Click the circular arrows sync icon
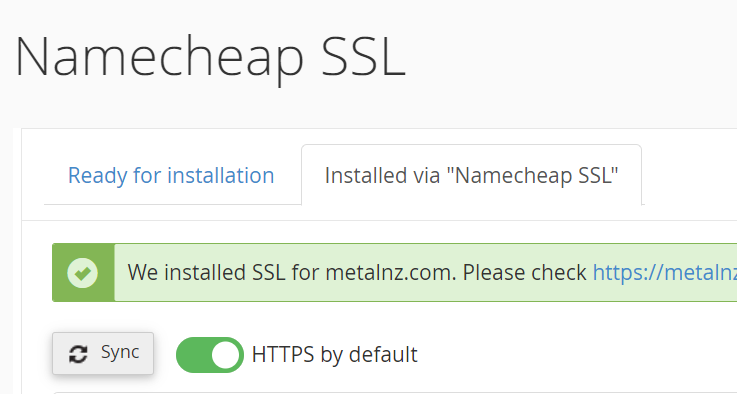The height and width of the screenshot is (394, 737). (x=78, y=354)
